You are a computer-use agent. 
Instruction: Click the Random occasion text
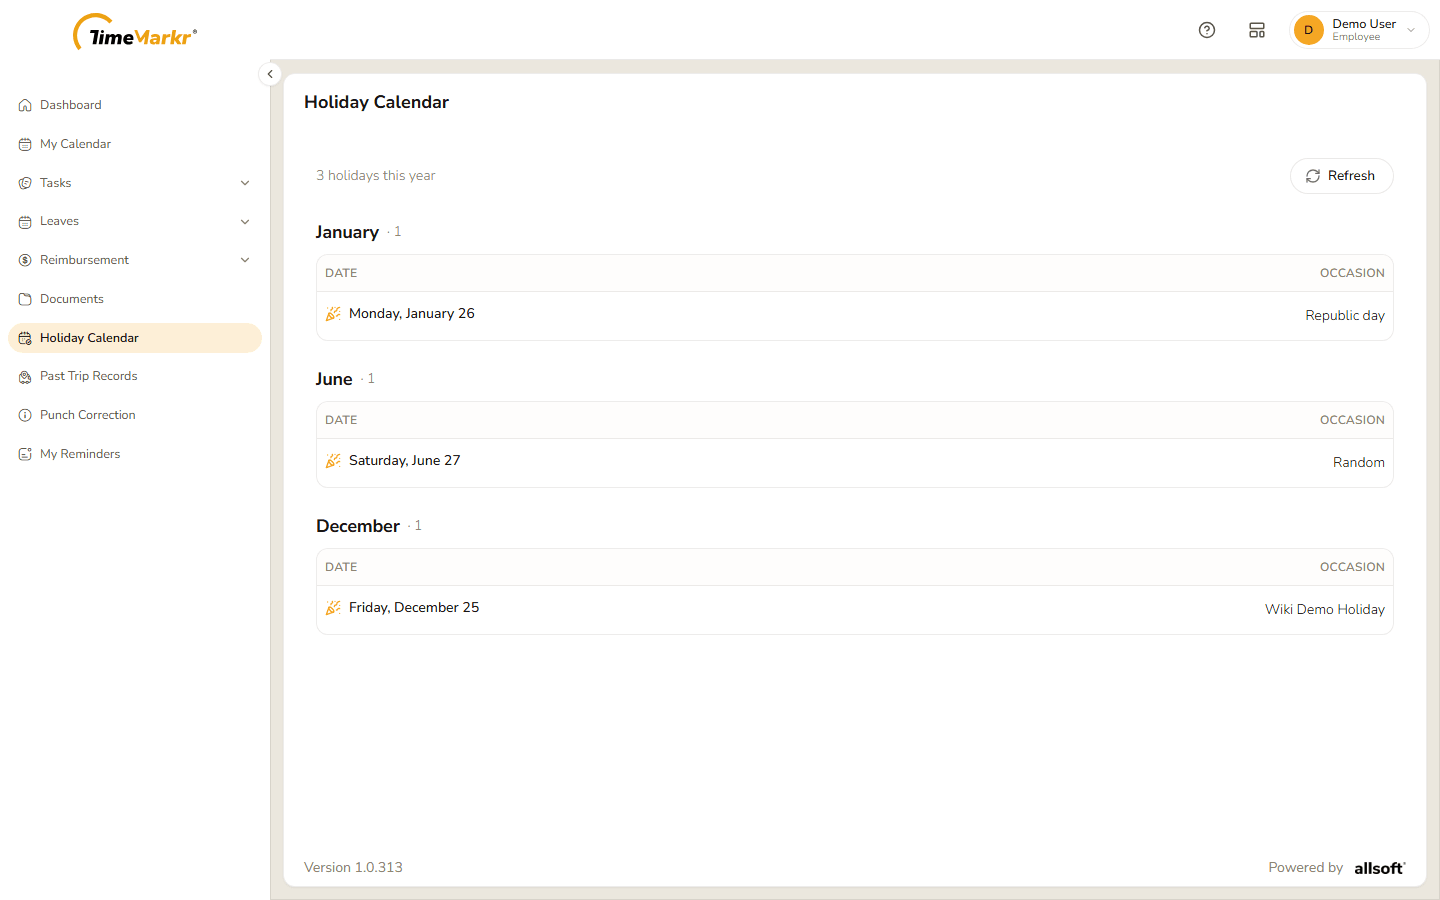(1359, 462)
